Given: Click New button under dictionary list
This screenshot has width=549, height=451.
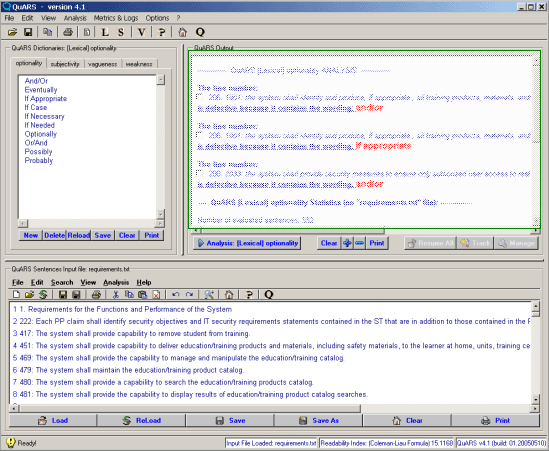Looking at the screenshot, I should tap(31, 235).
